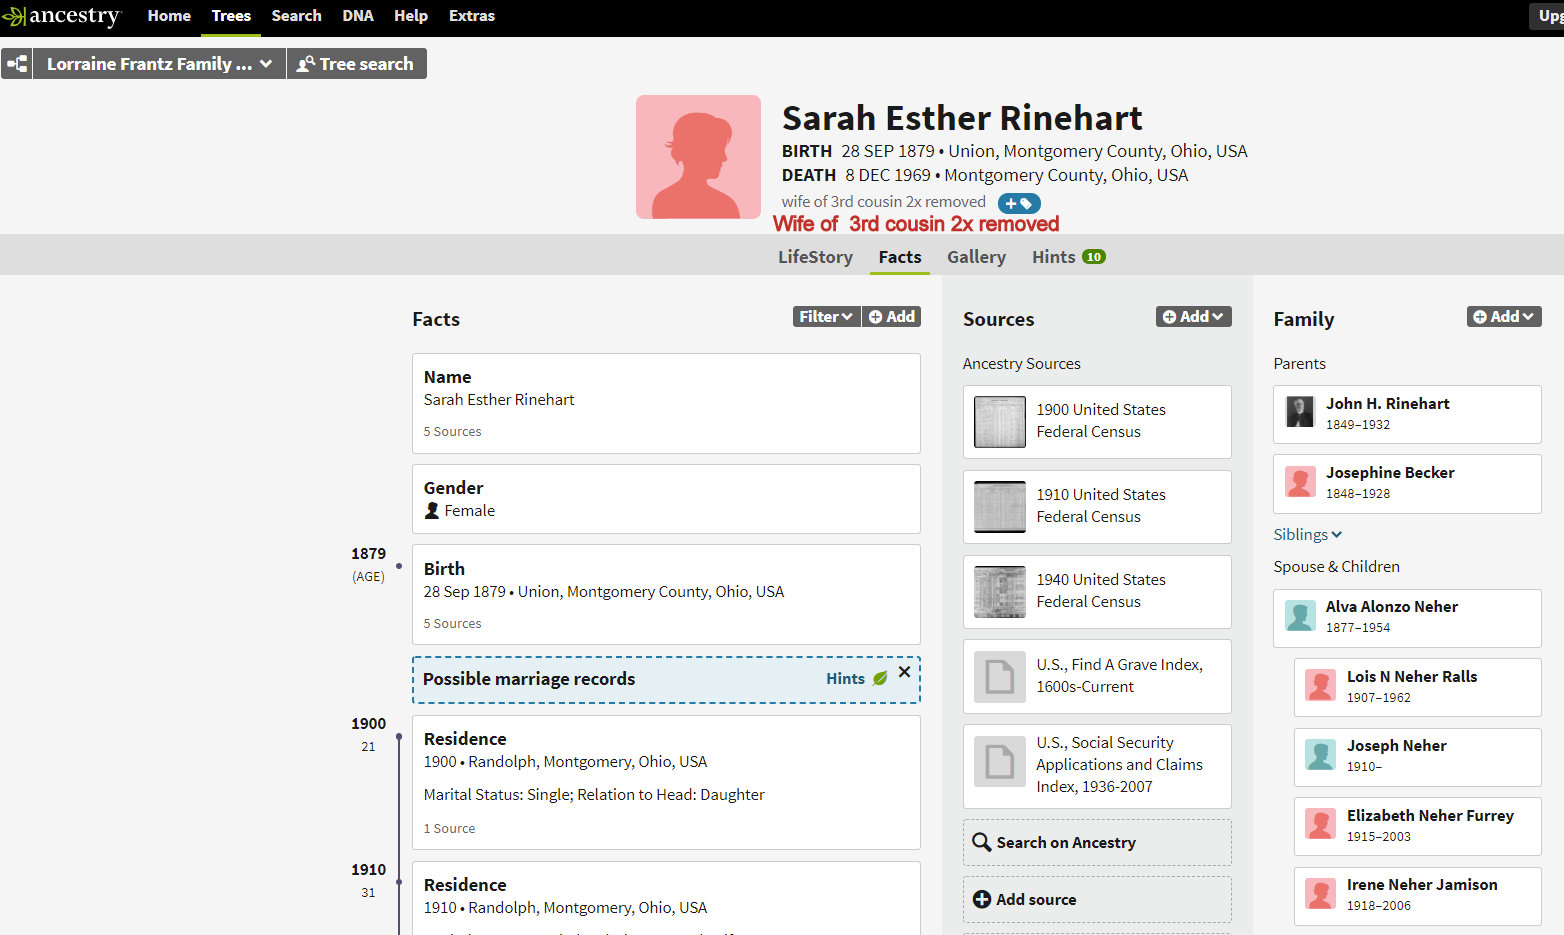Open the tree view icon button

17,64
